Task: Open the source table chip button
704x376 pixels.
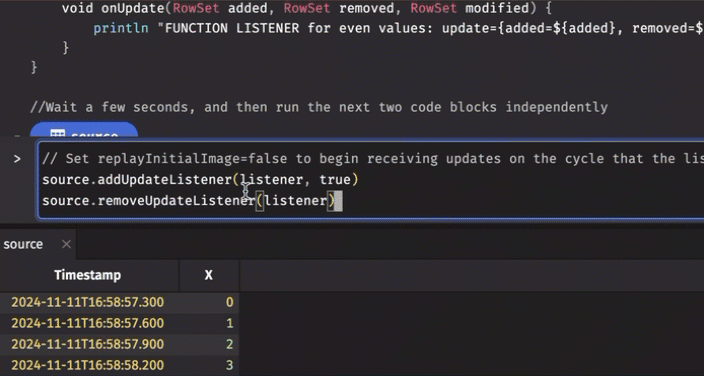Action: coord(84,130)
